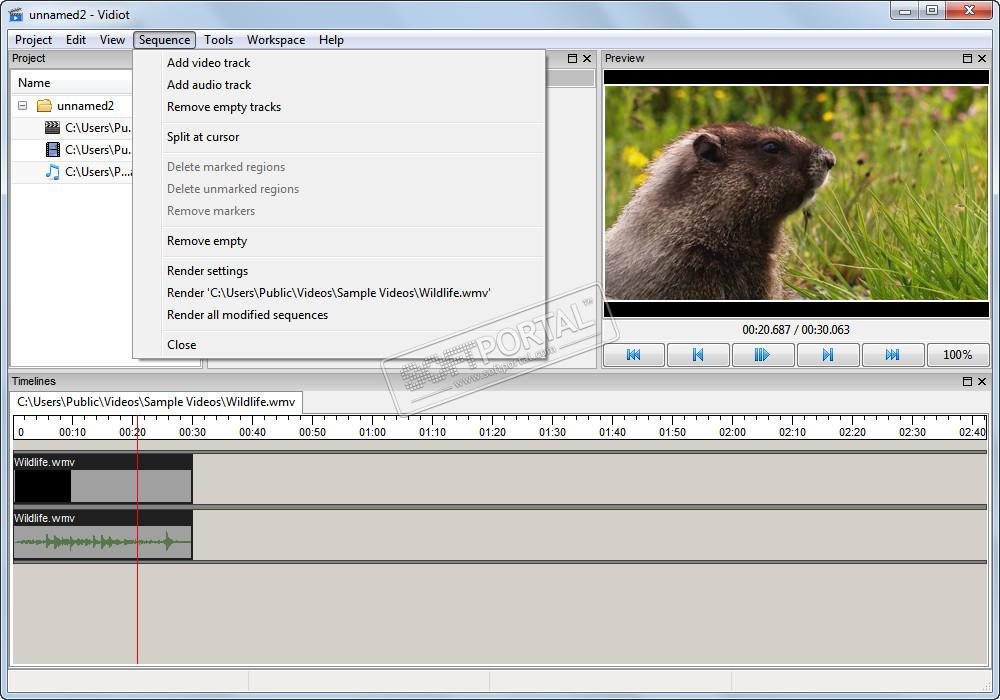Image resolution: width=1000 pixels, height=700 pixels.
Task: Select Remove empty tracks option
Action: pyautogui.click(x=224, y=107)
